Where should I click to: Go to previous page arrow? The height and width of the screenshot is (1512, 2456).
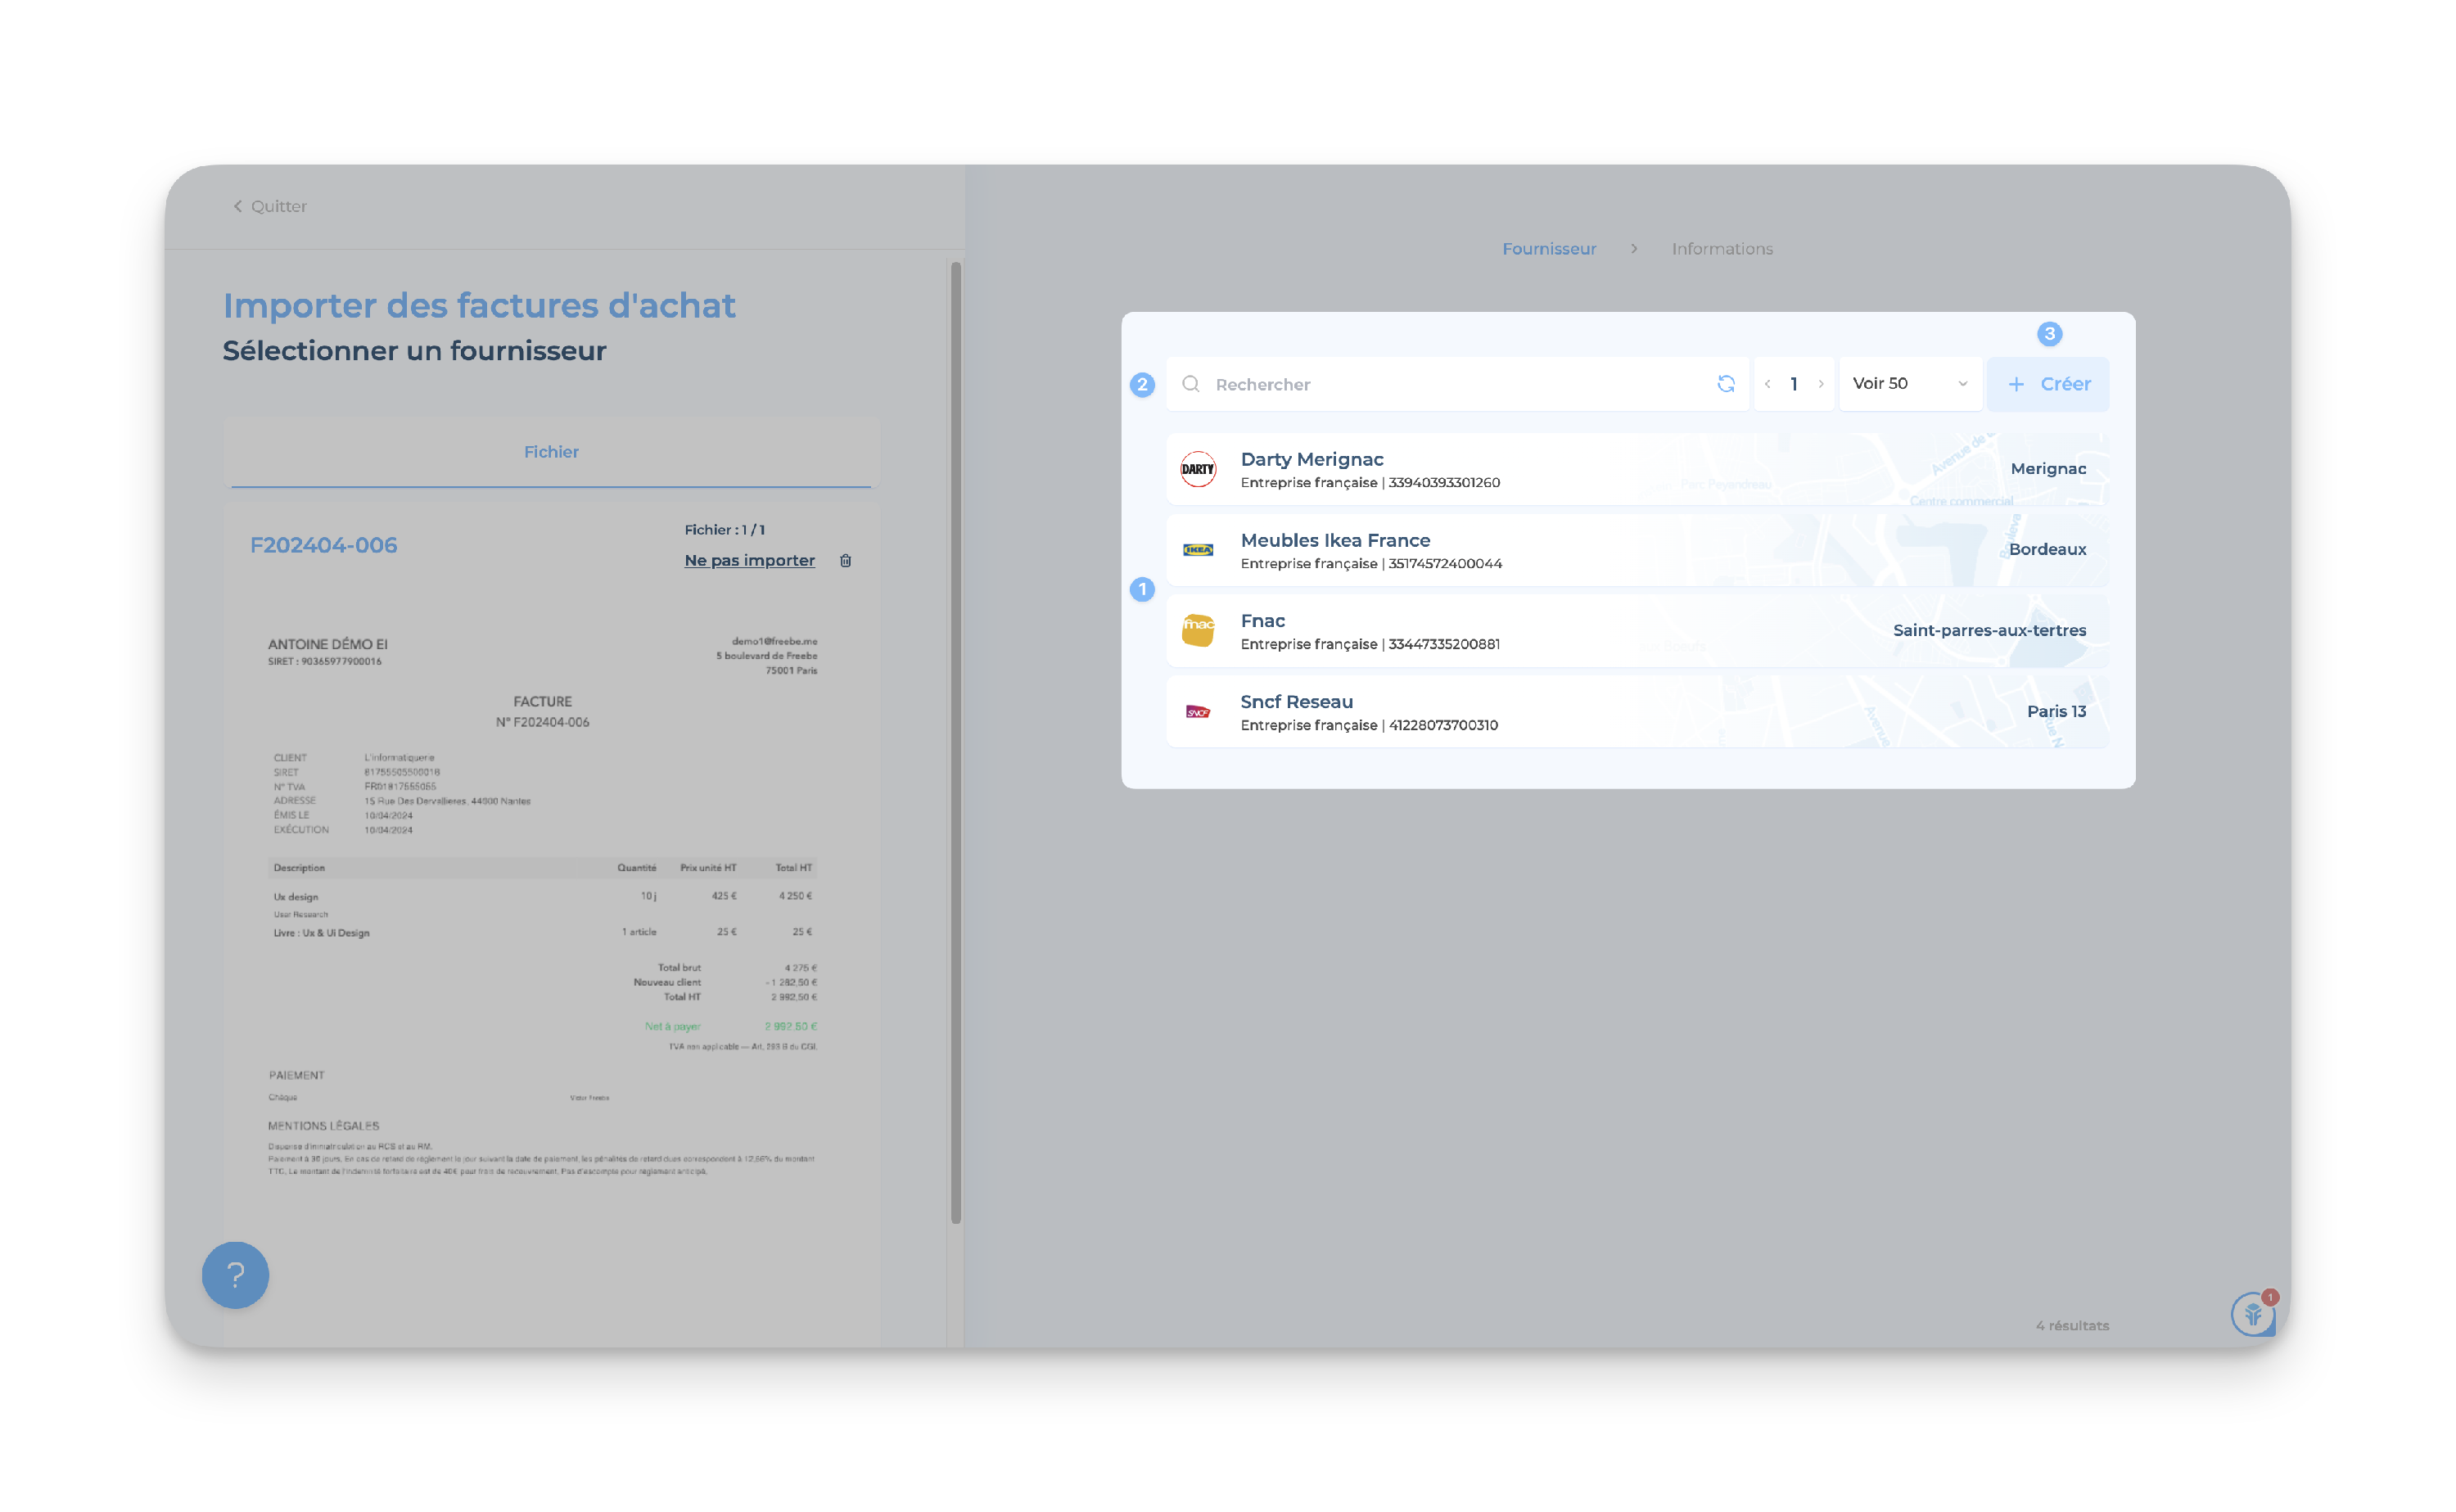coord(1767,384)
